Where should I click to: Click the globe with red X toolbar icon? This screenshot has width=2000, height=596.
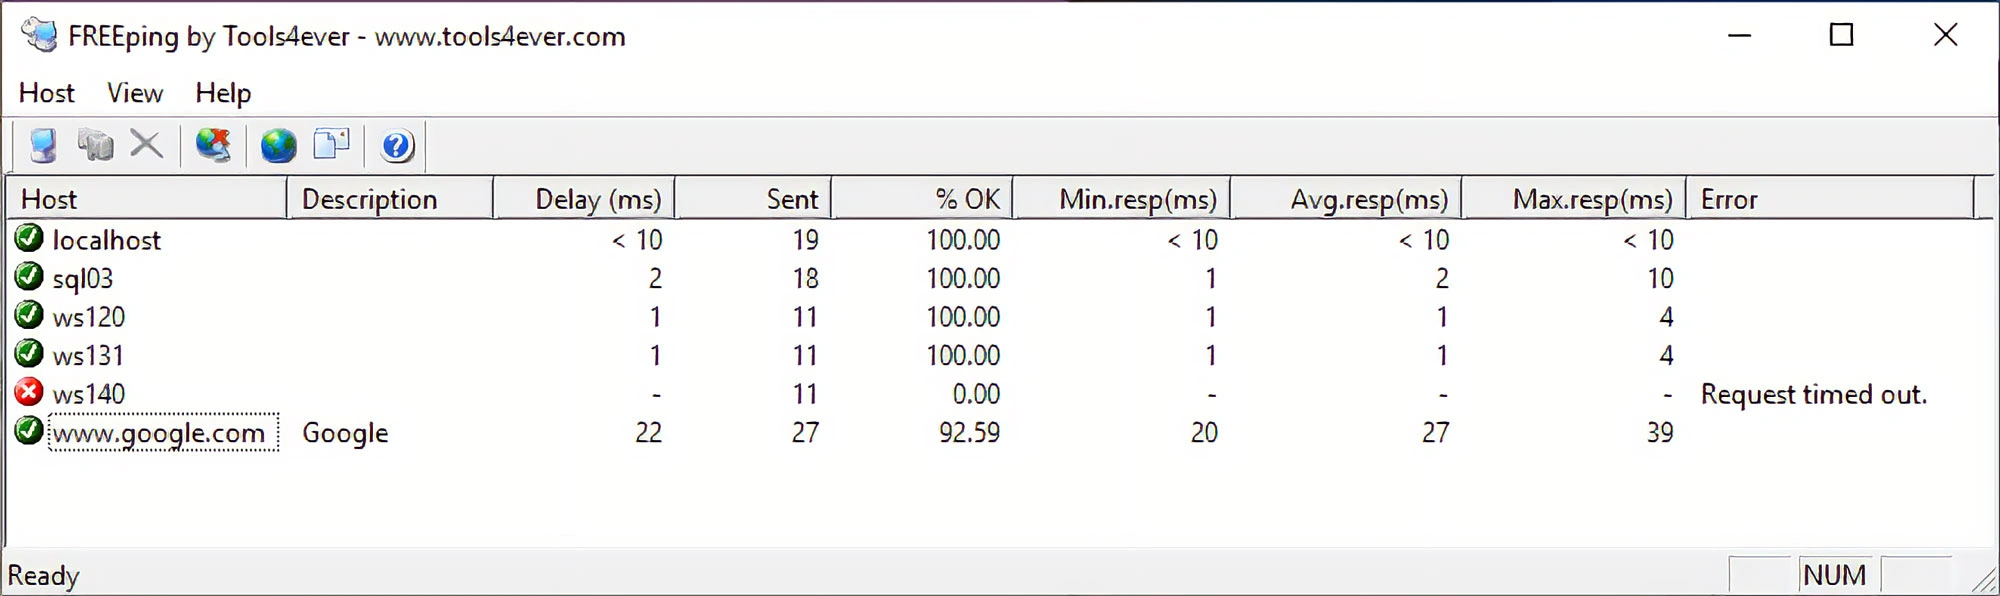(213, 146)
